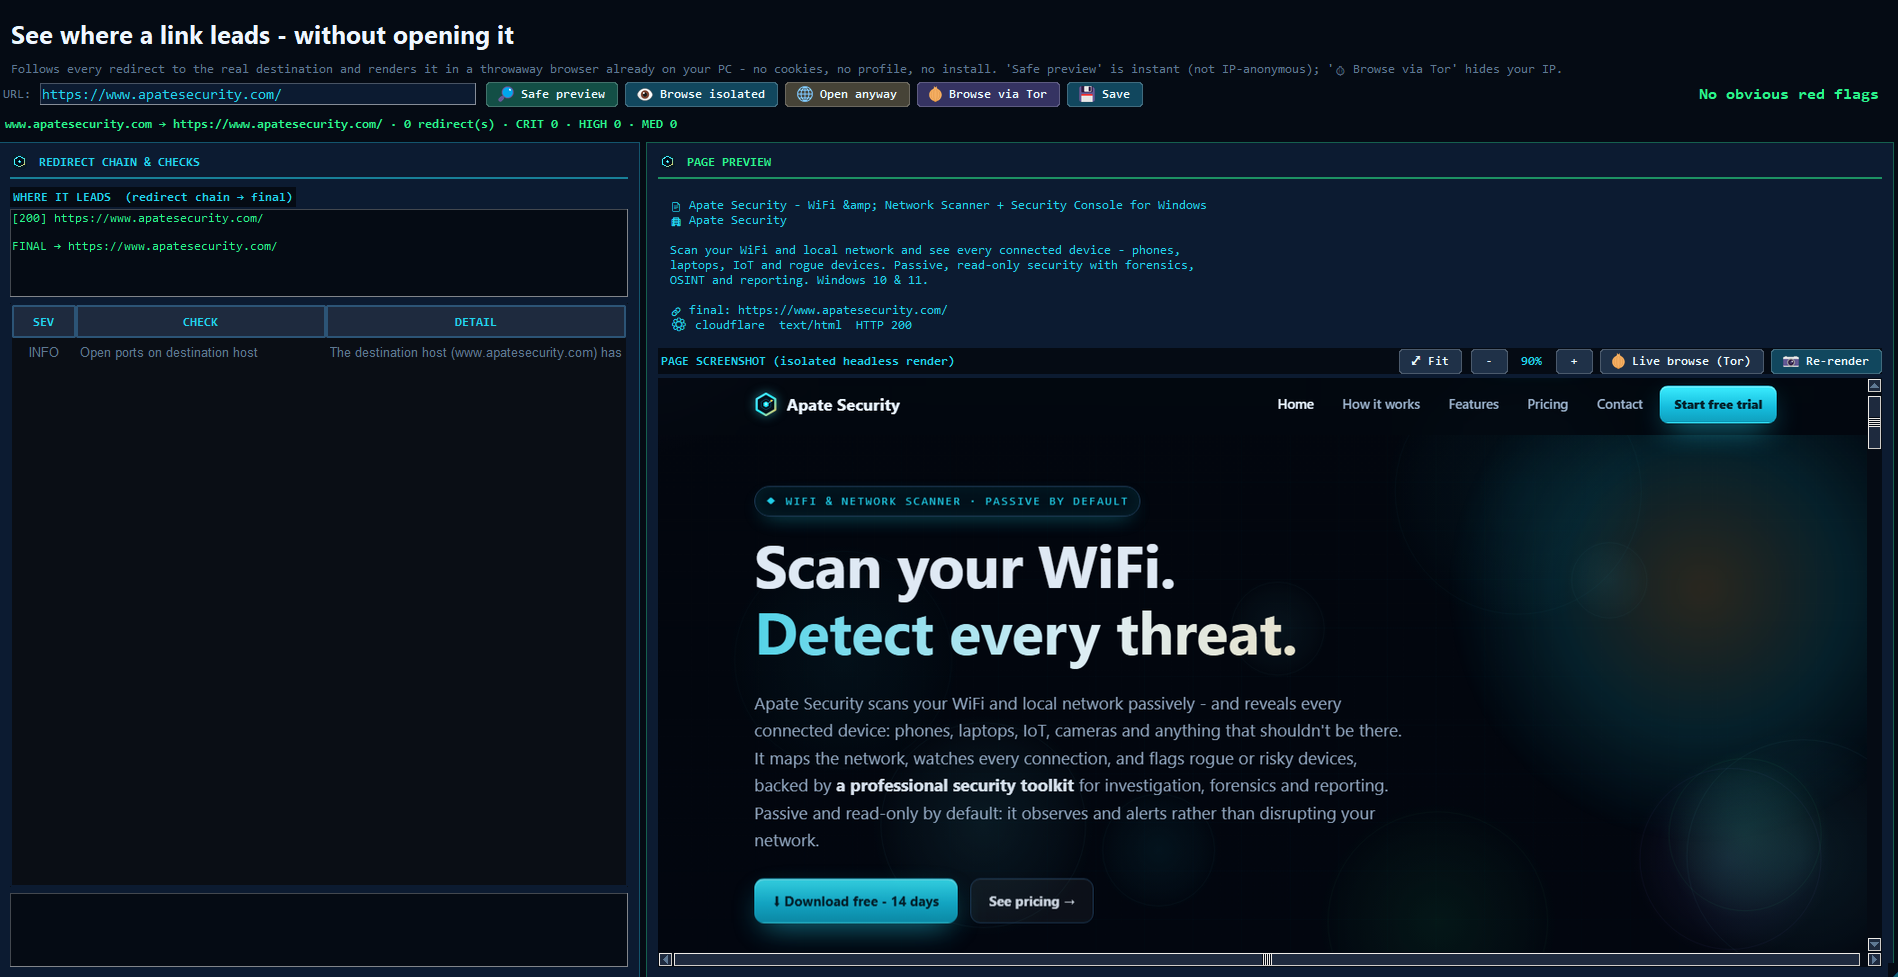Image resolution: width=1898 pixels, height=977 pixels.
Task: Click the WiFi & Network Scanner badge
Action: [x=947, y=501]
